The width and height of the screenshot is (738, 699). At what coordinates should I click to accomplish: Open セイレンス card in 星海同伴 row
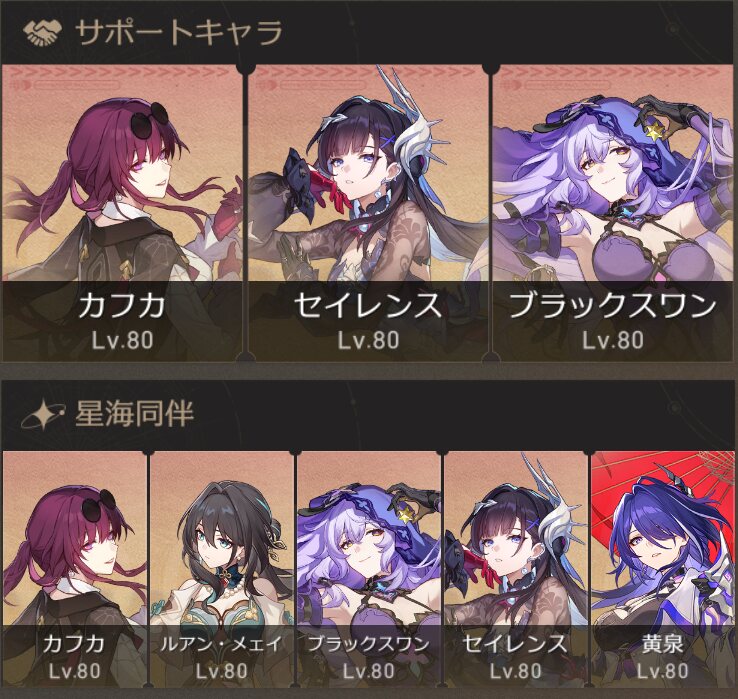point(515,569)
